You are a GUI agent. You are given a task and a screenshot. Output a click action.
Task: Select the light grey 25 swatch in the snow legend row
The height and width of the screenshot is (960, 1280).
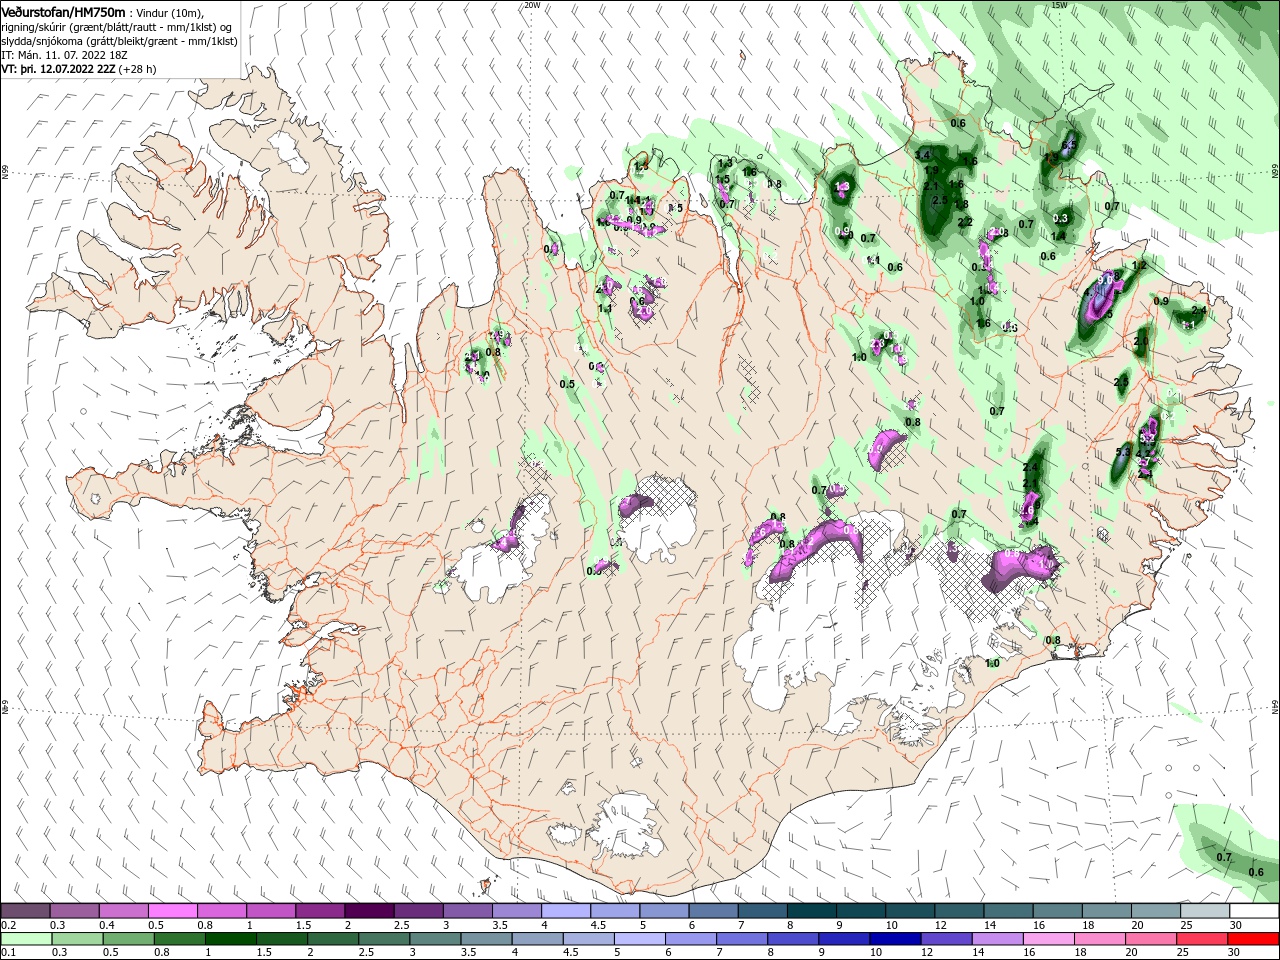1204,911
